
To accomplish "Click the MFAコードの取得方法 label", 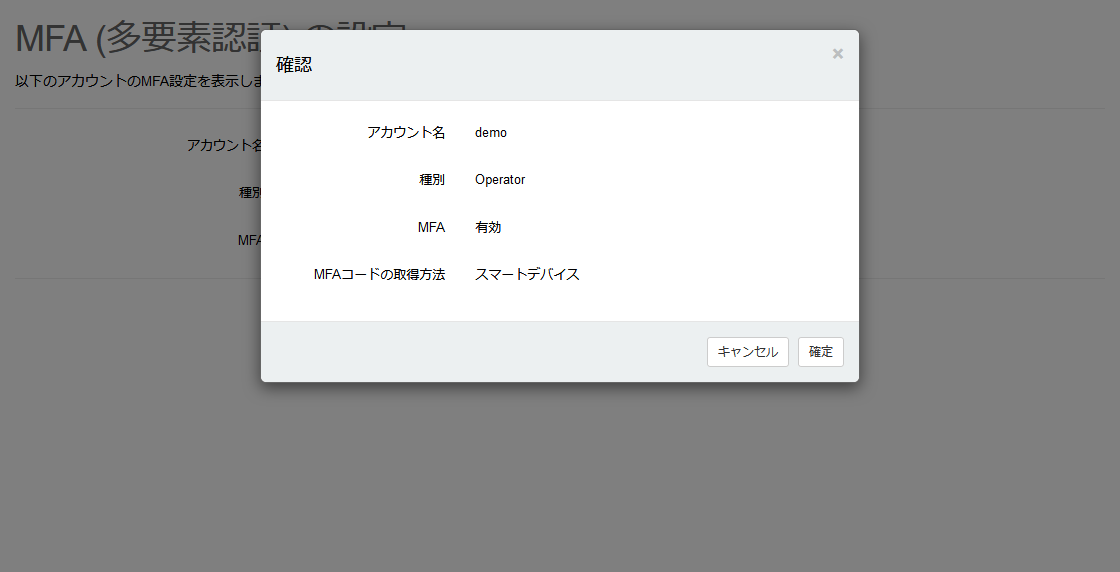I will pos(379,274).
